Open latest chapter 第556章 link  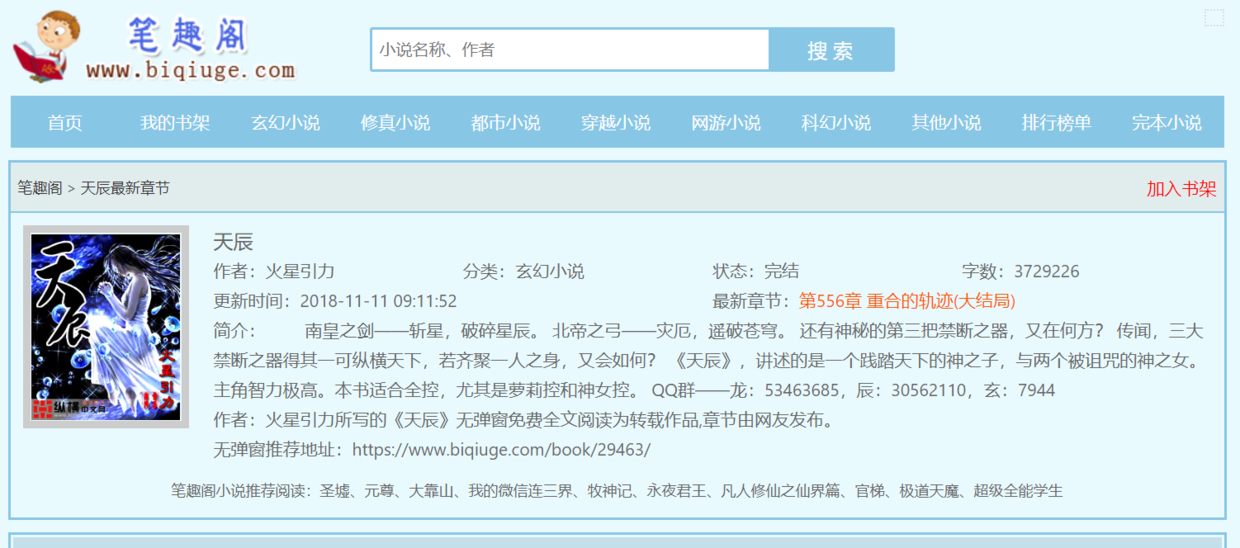click(906, 301)
